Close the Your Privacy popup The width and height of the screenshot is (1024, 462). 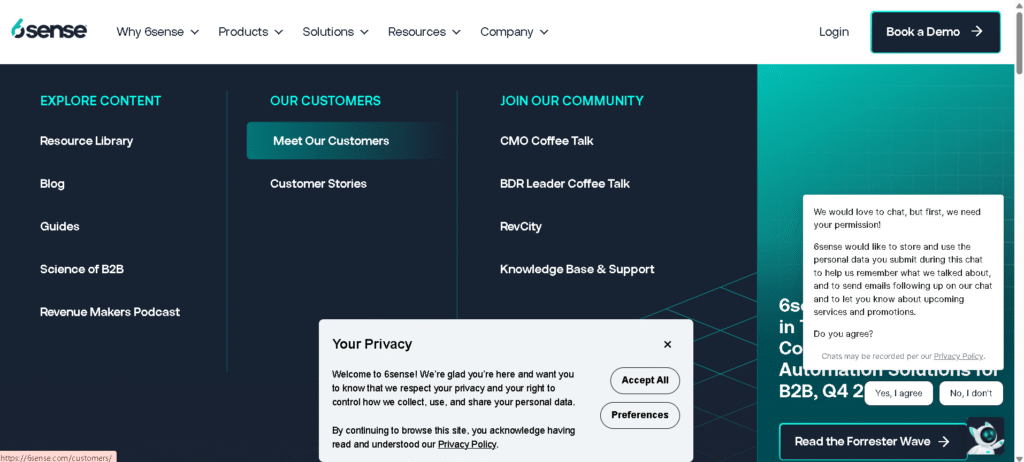click(667, 344)
